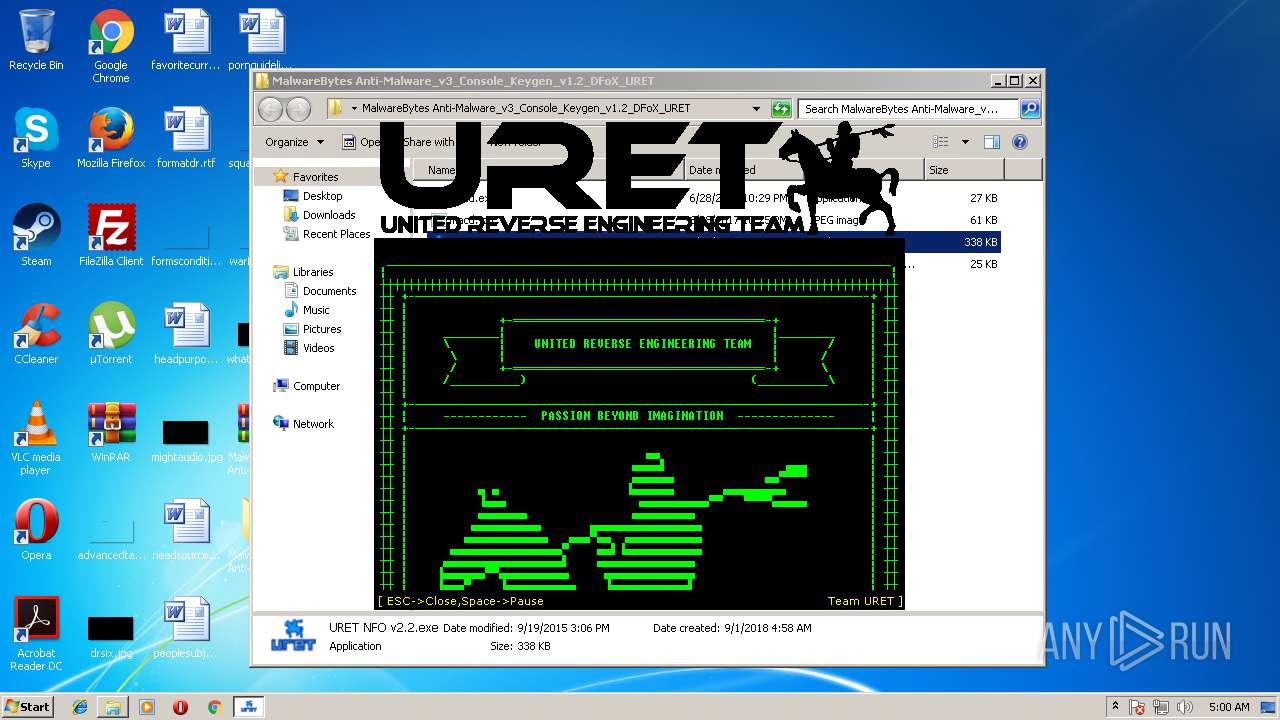1280x720 pixels.
Task: Select the needsource... Word document on the desktop
Action: 186,530
